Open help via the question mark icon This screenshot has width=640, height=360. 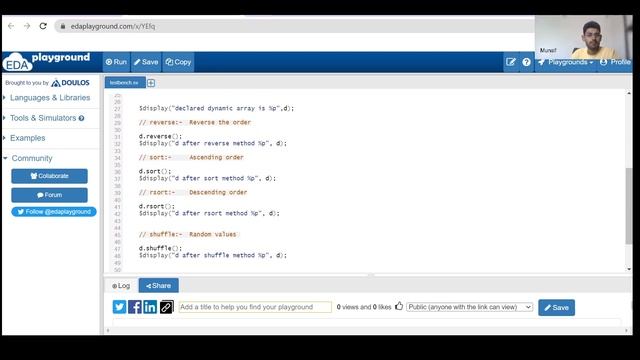(x=527, y=62)
